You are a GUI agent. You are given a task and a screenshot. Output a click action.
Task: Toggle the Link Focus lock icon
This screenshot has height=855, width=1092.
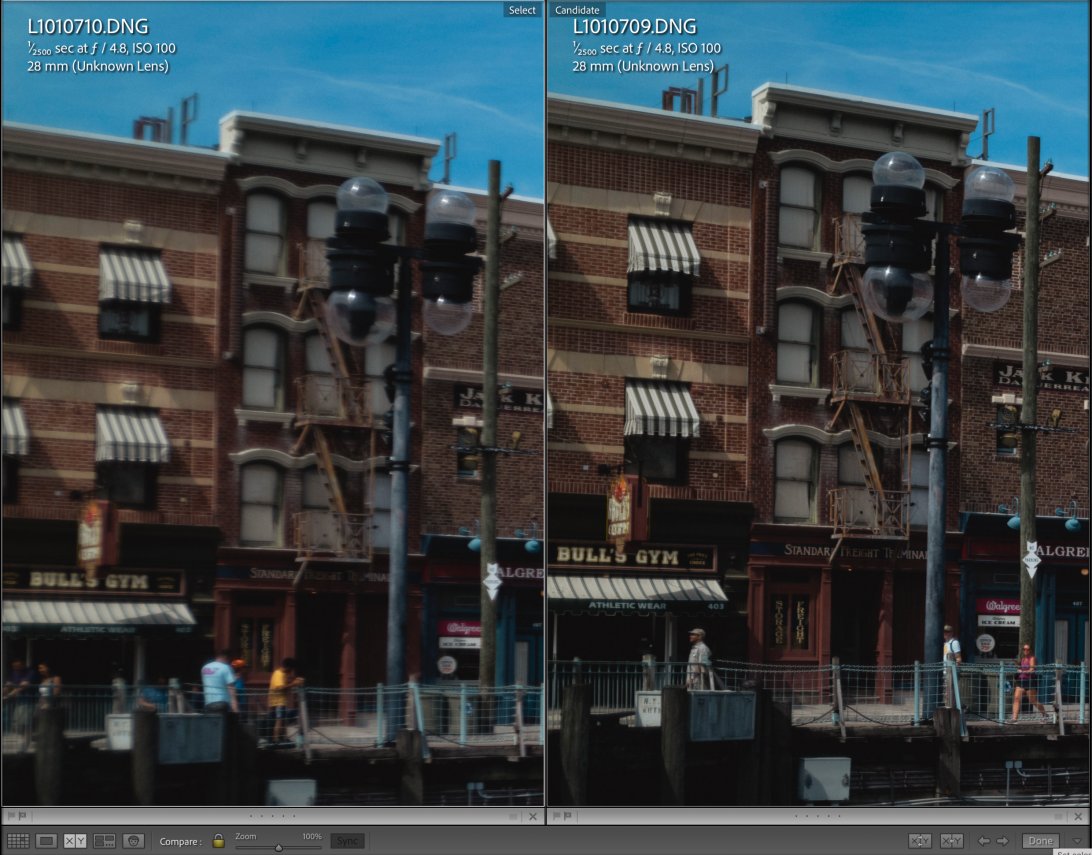[x=218, y=841]
